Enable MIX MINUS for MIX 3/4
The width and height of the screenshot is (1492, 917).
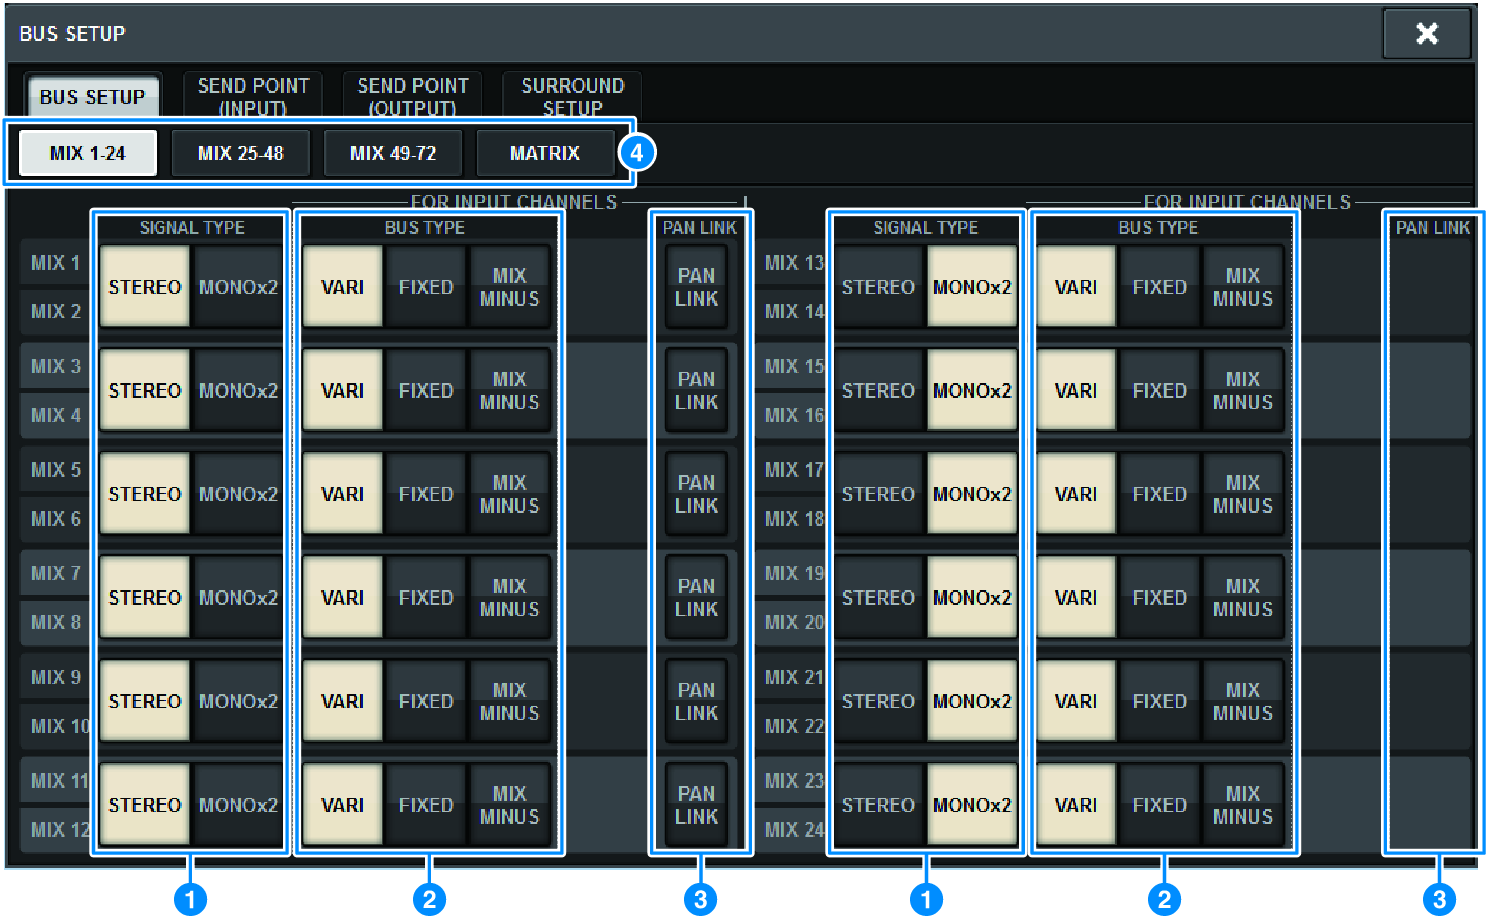point(509,390)
